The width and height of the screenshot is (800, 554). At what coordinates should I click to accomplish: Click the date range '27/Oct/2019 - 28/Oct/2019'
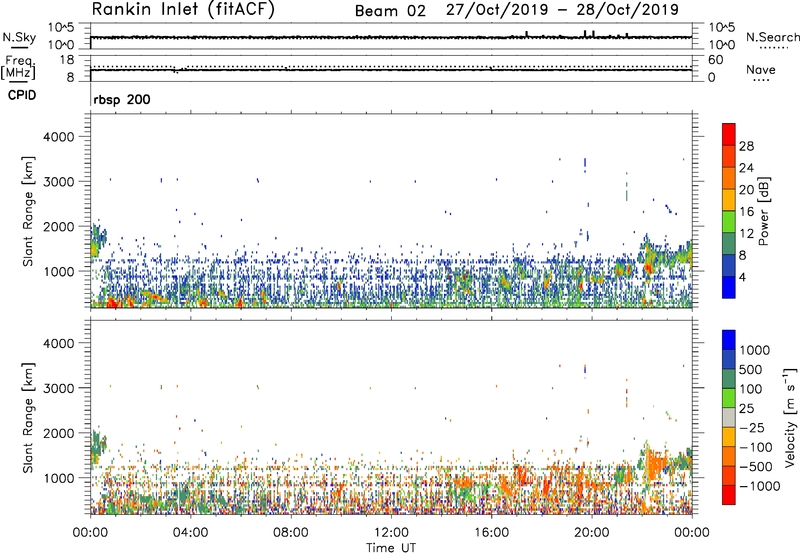pyautogui.click(x=562, y=10)
